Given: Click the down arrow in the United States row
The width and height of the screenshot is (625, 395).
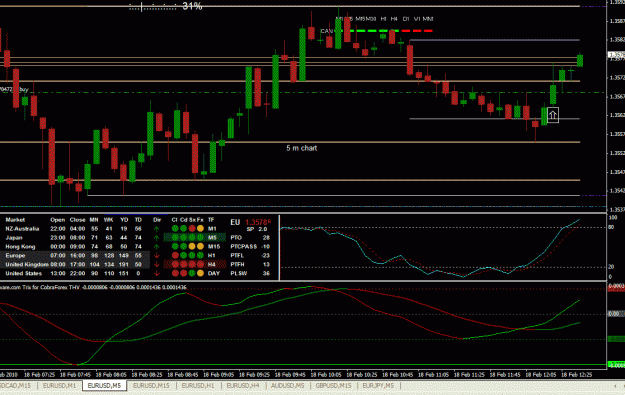Looking at the screenshot, I should [x=156, y=273].
